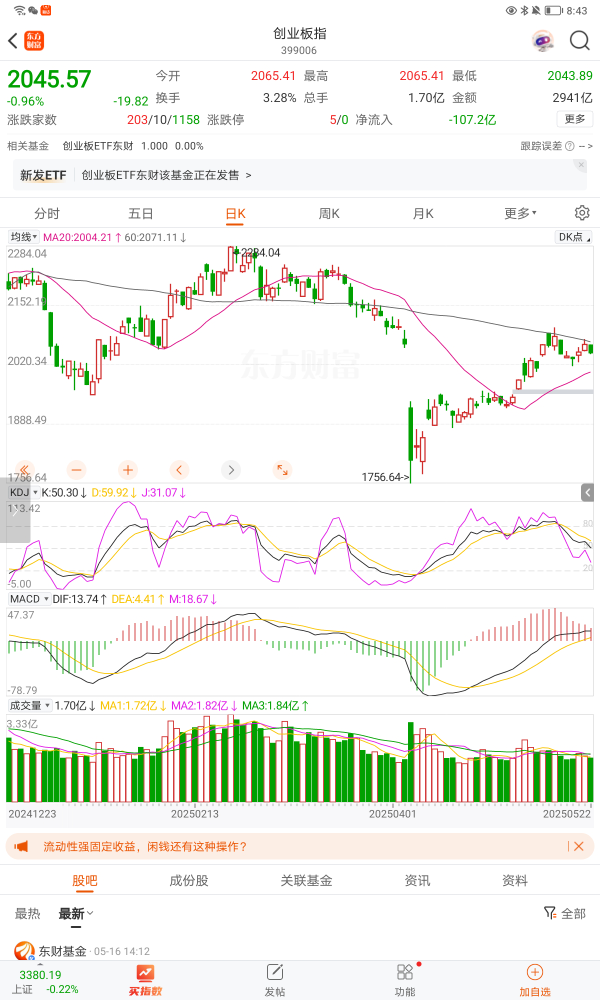The image size is (600, 1000).
Task: Close the 流动性强固定收益 ad banner
Action: tap(577, 847)
